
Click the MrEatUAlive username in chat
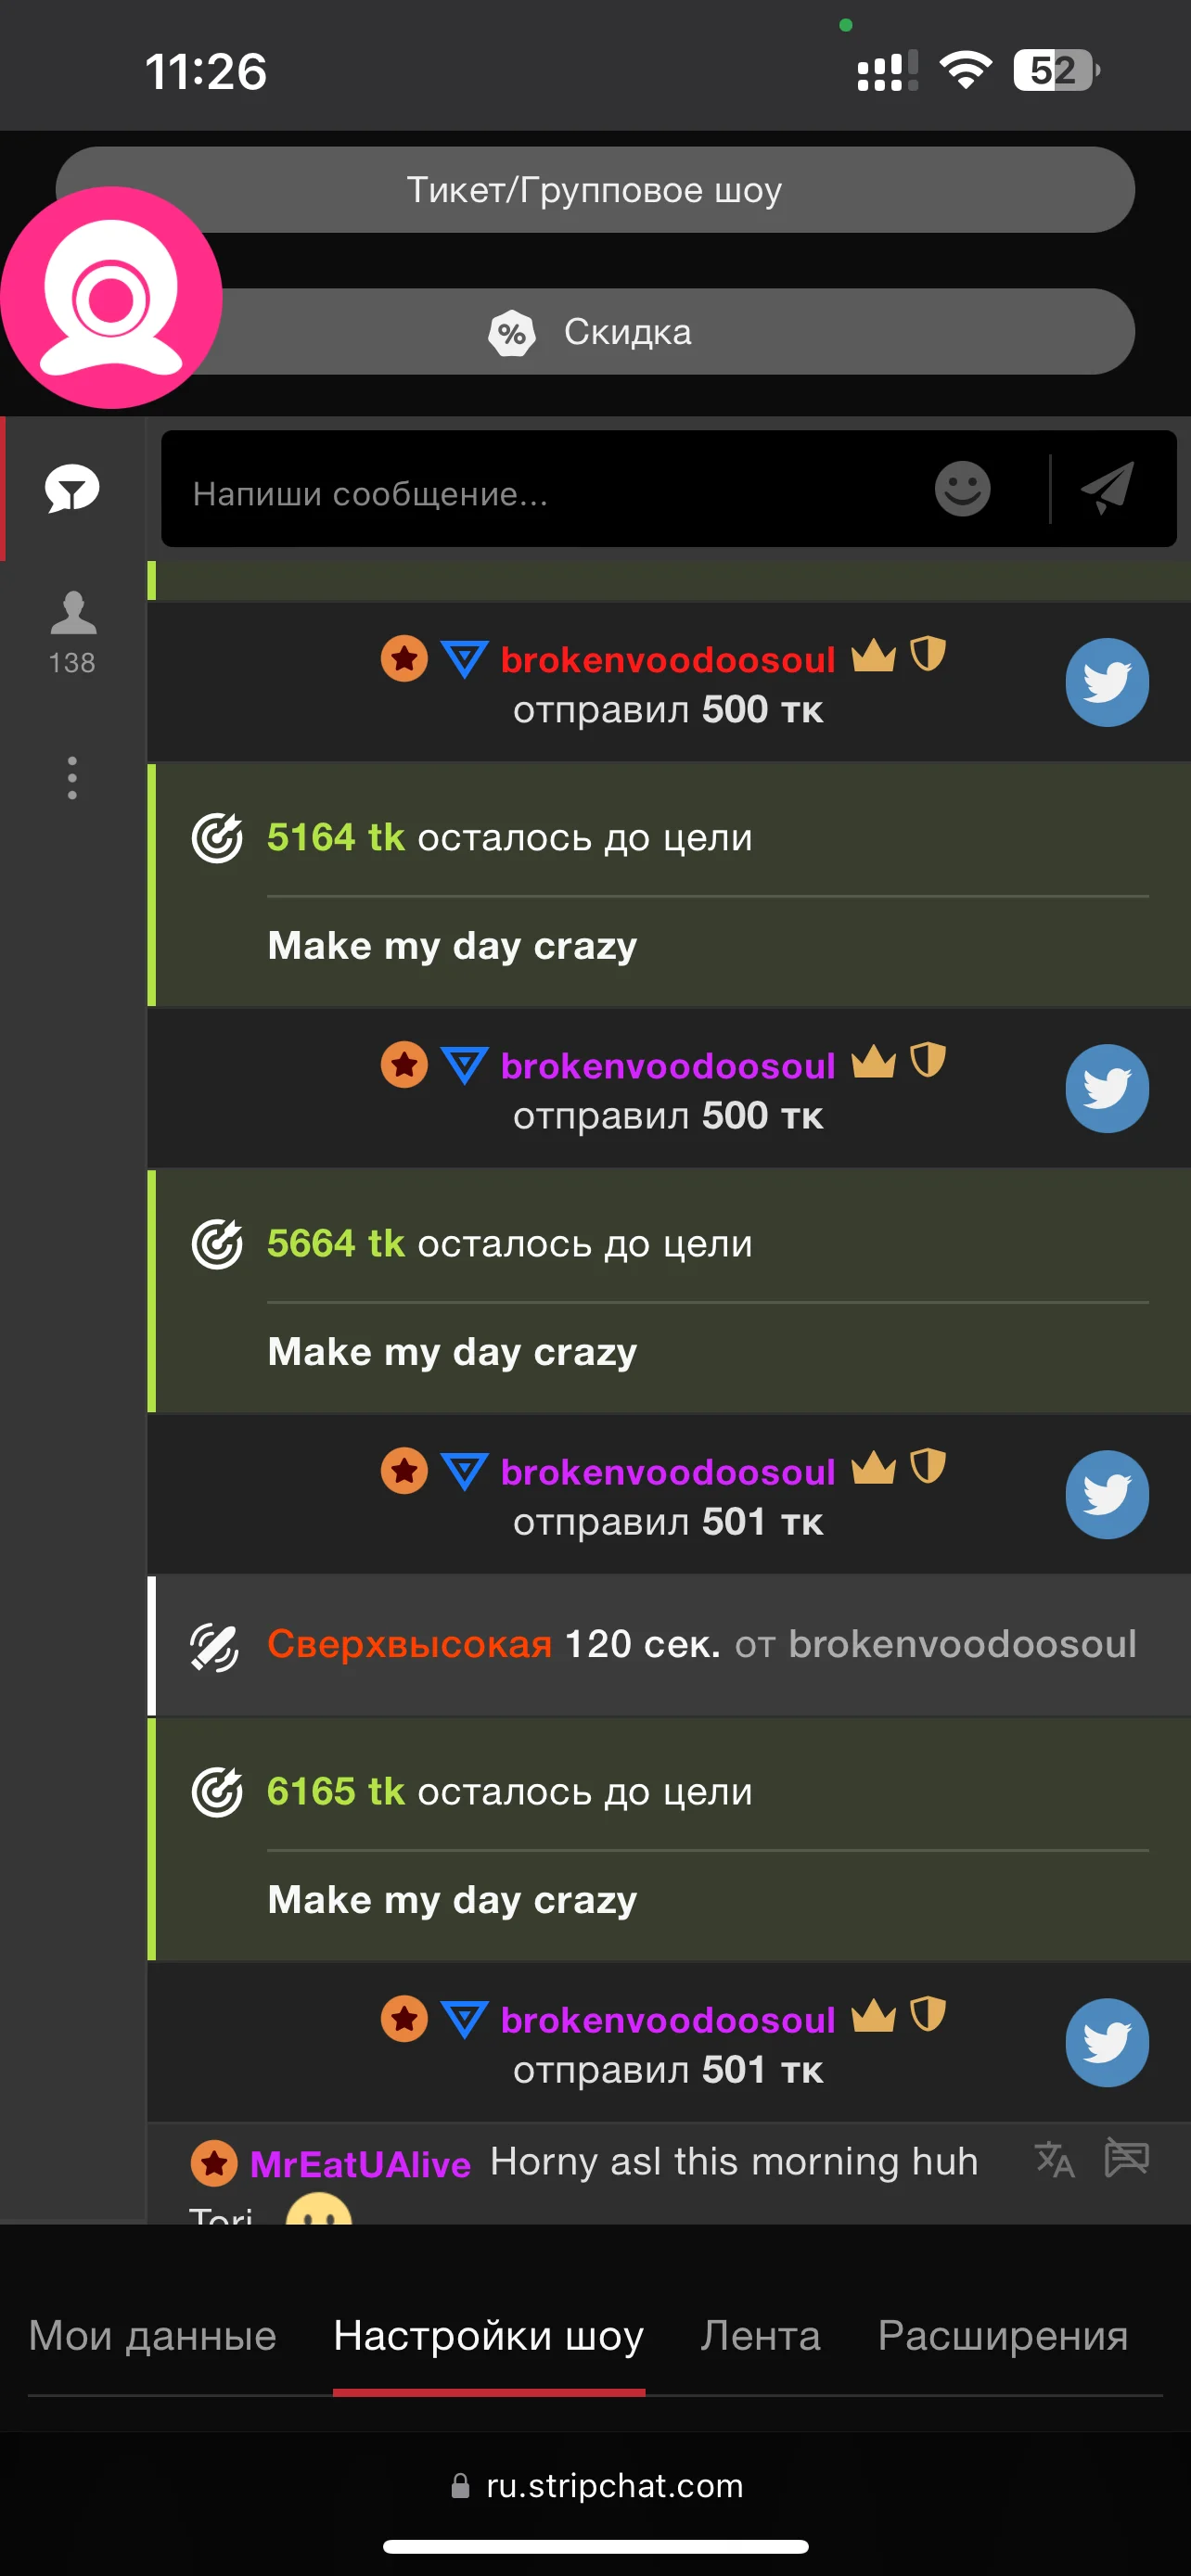click(x=360, y=2163)
